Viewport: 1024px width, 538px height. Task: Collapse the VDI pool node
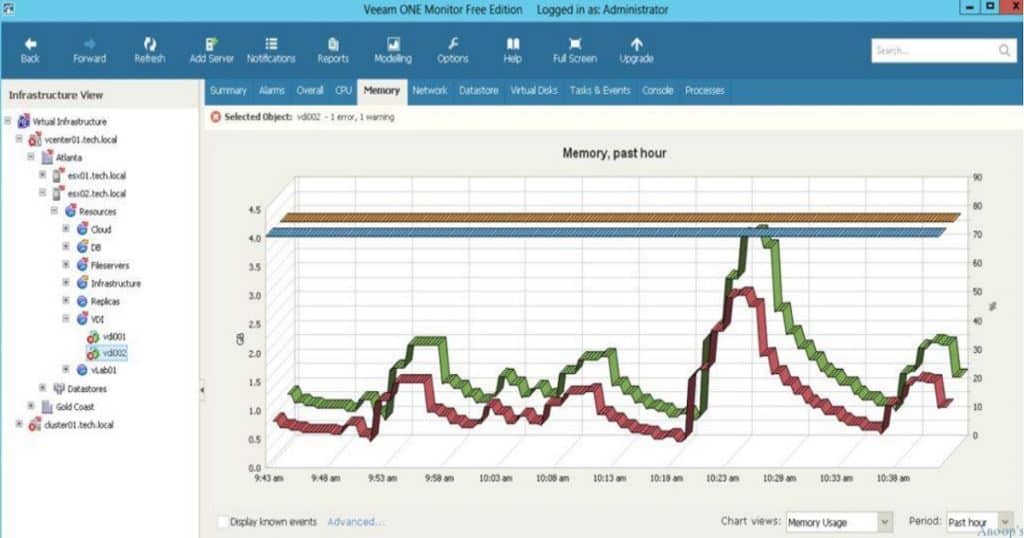pyautogui.click(x=66, y=319)
